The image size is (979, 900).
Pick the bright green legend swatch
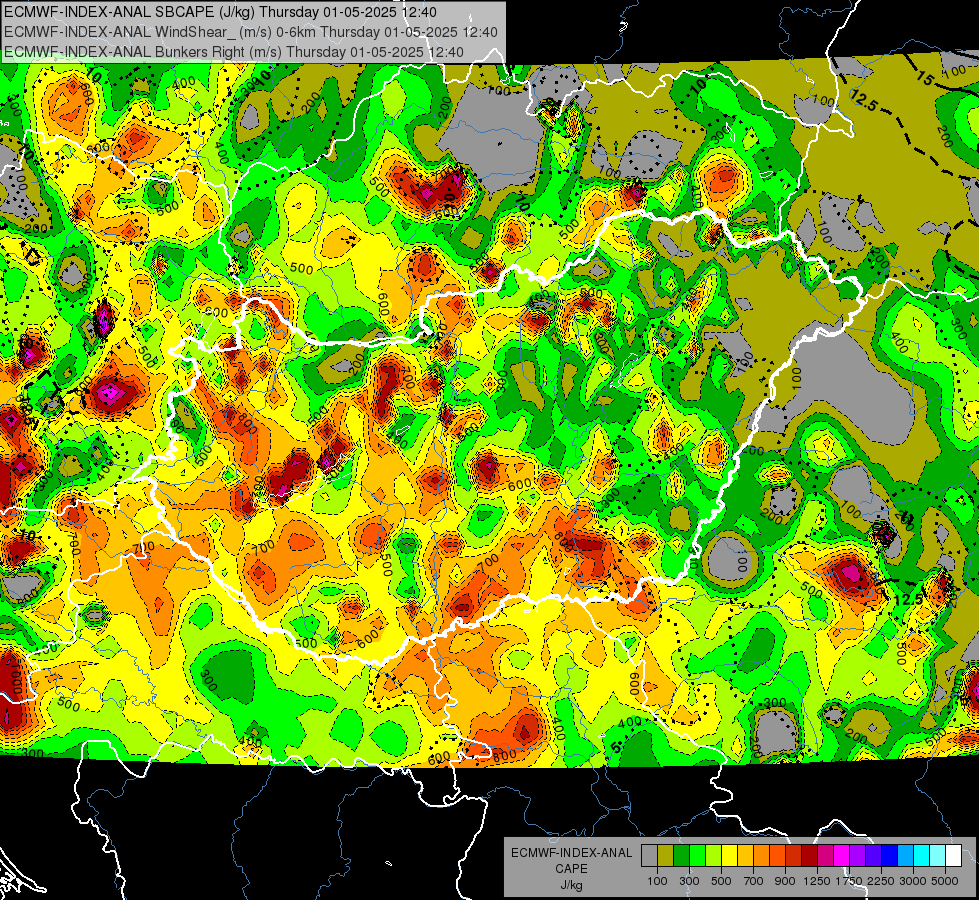[x=697, y=855]
